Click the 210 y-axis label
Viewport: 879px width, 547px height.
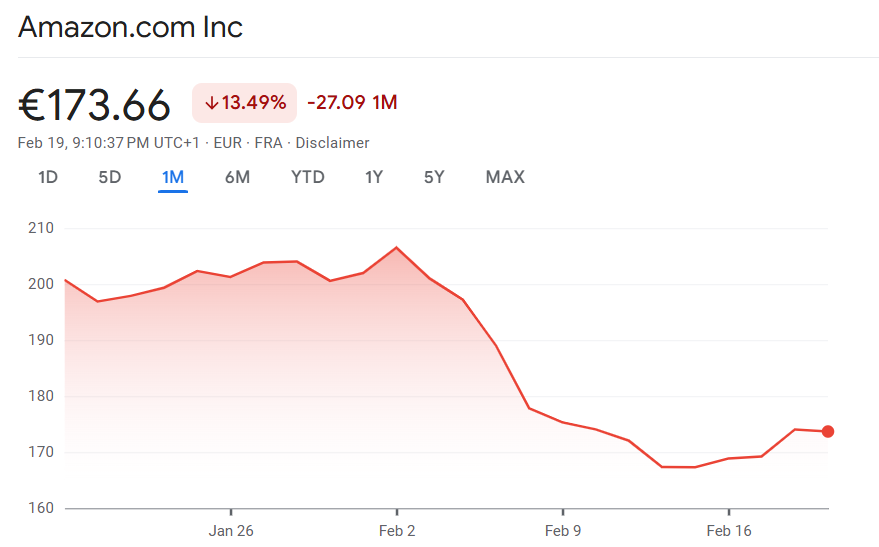coord(41,228)
